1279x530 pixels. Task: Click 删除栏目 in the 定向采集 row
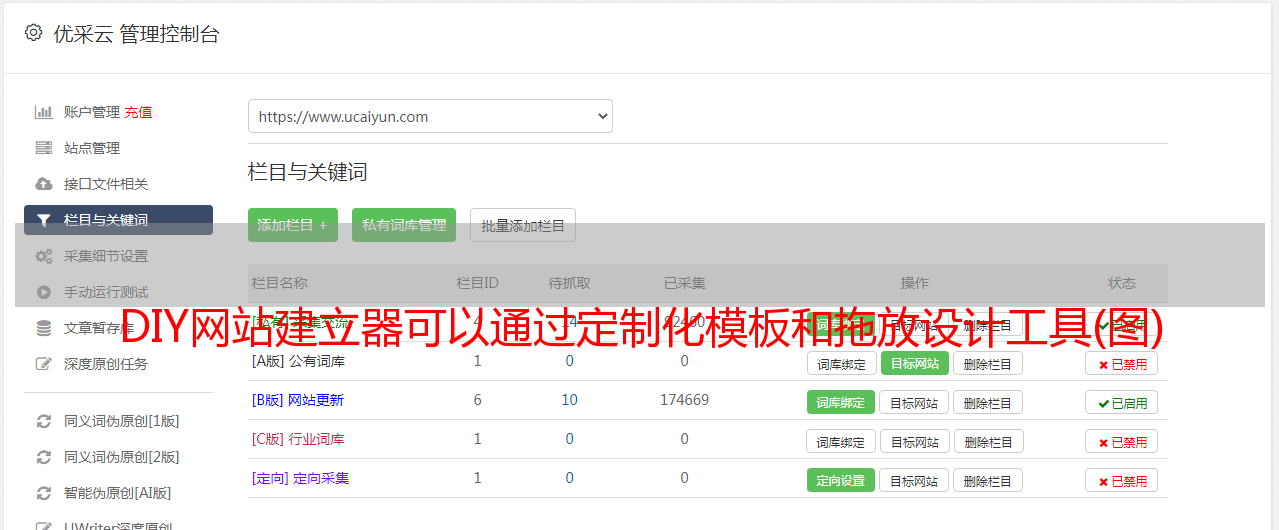(988, 480)
